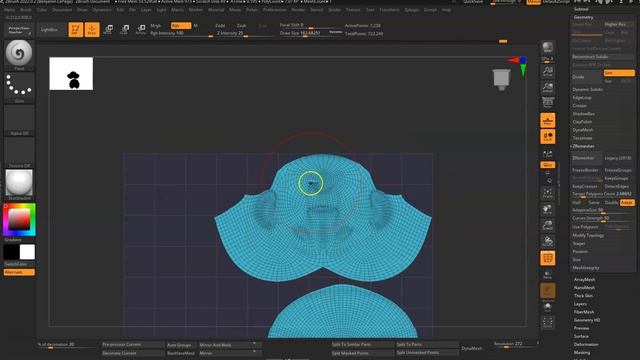Select the Rotate transform icon
The image size is (640, 360).
click(x=141, y=29)
